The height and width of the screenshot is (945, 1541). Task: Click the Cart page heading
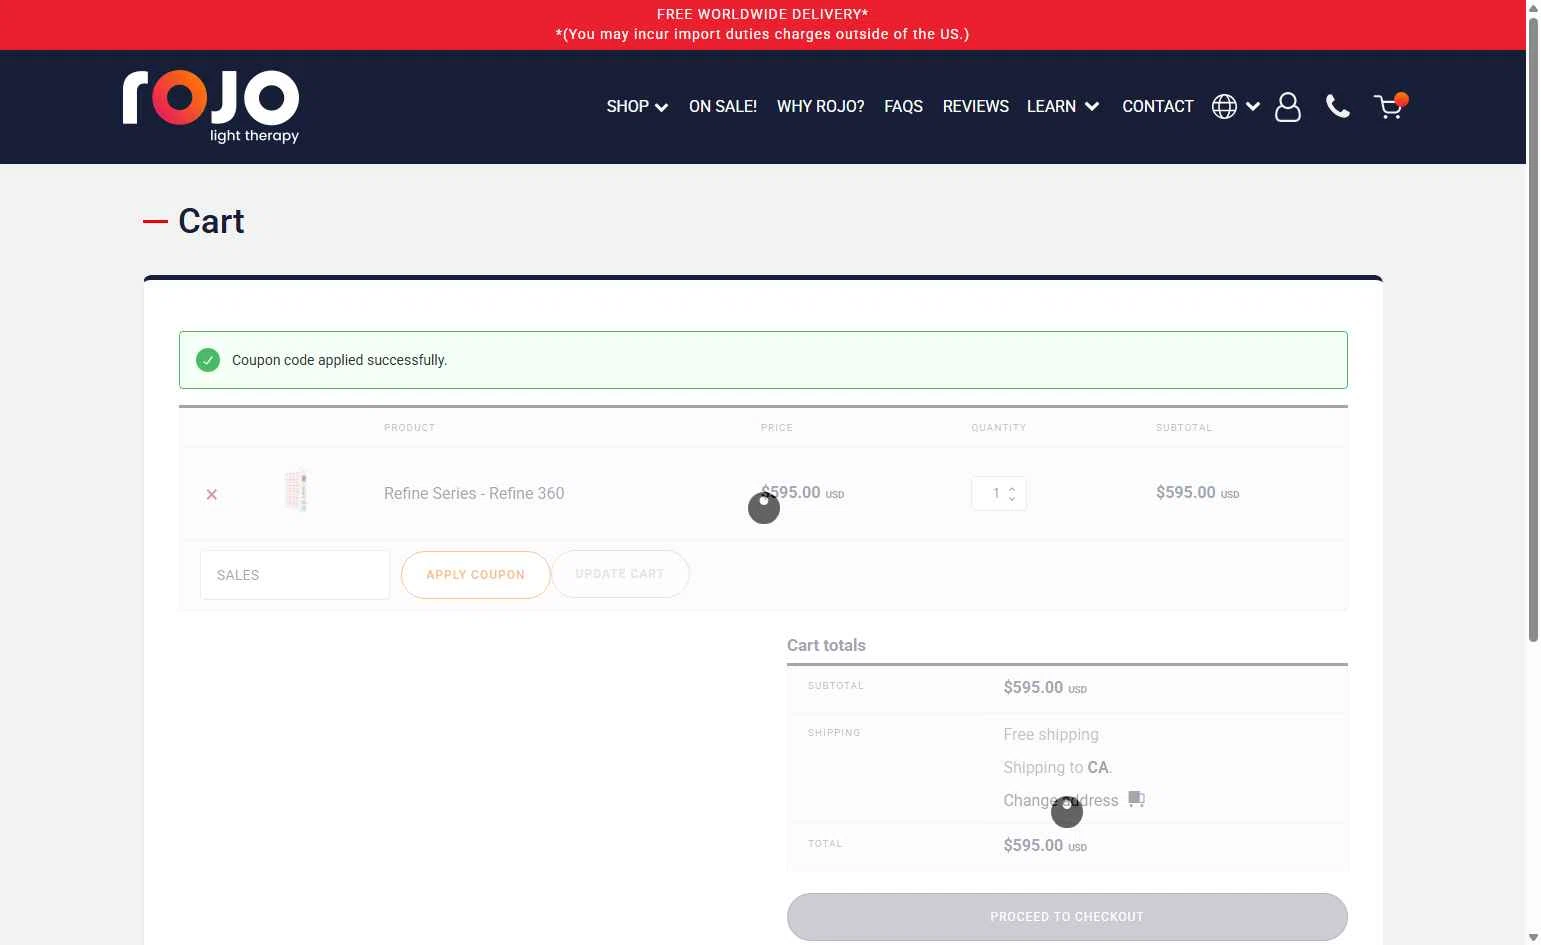pos(211,221)
